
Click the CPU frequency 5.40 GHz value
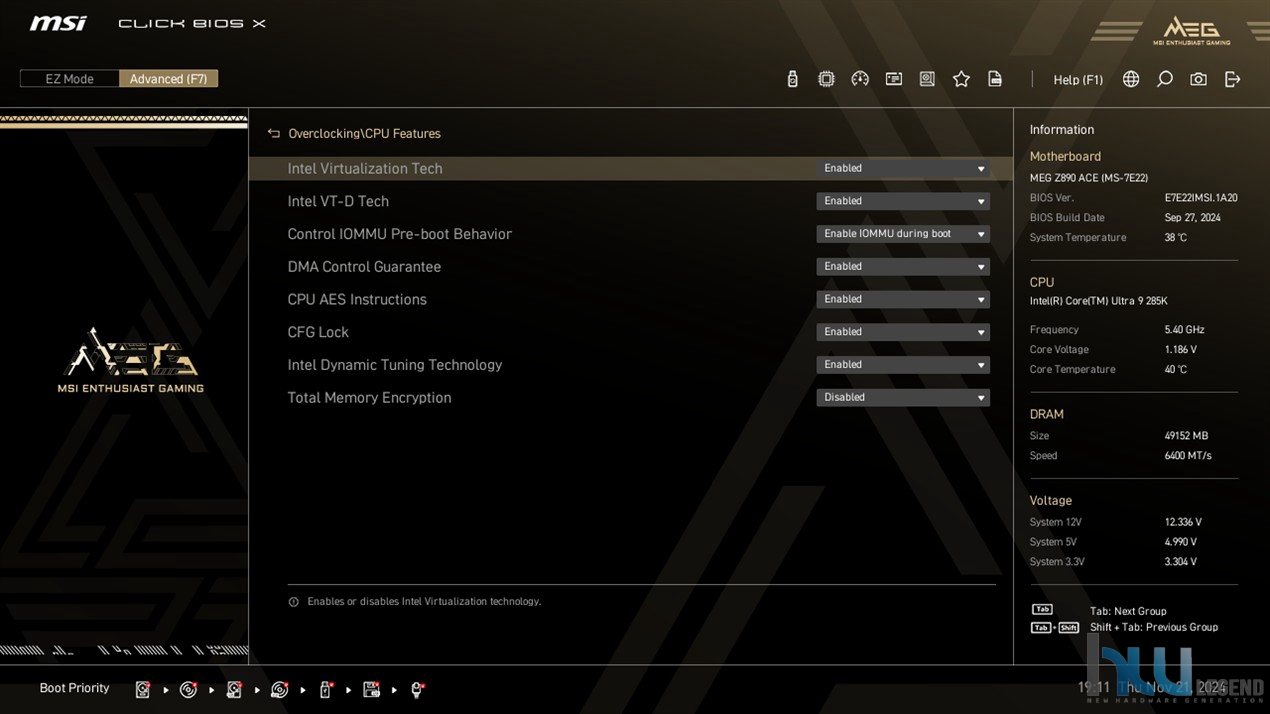[x=1184, y=330]
